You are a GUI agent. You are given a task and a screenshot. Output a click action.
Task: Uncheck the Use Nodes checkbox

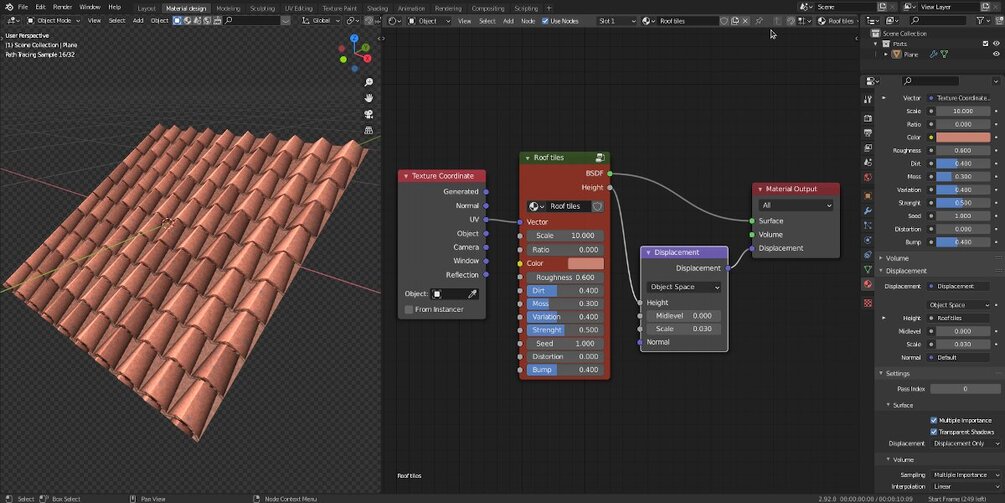[545, 21]
